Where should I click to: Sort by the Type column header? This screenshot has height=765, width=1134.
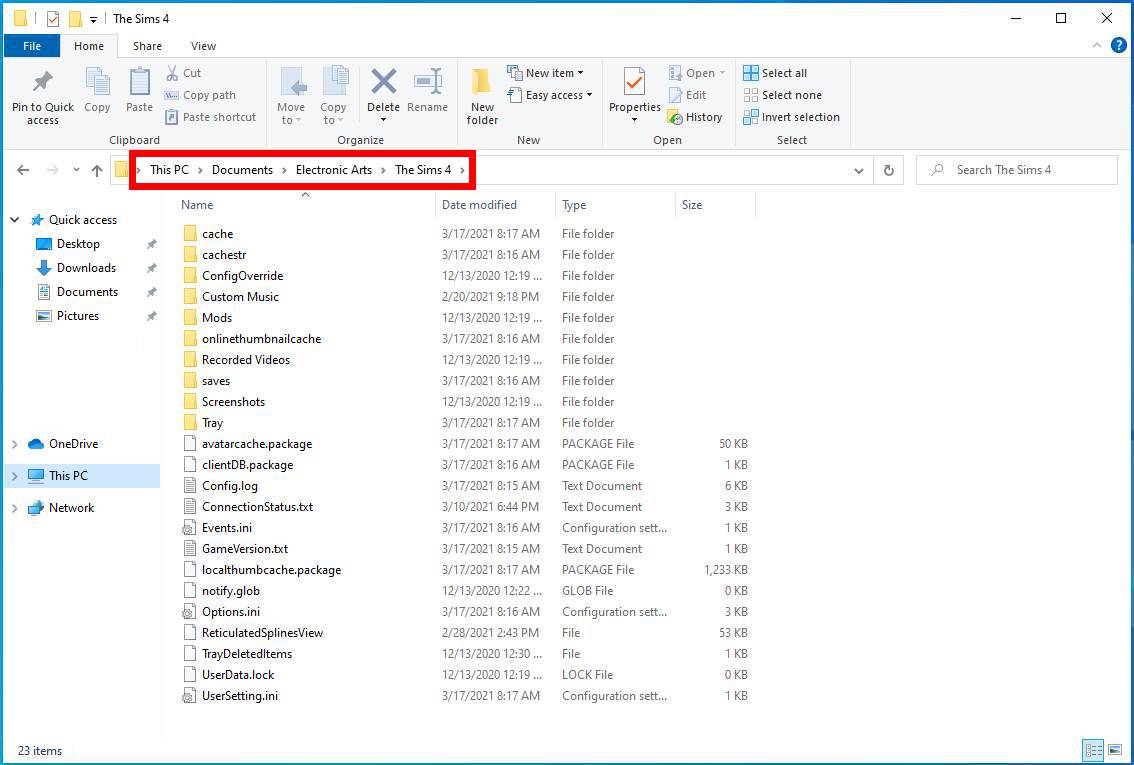615,205
